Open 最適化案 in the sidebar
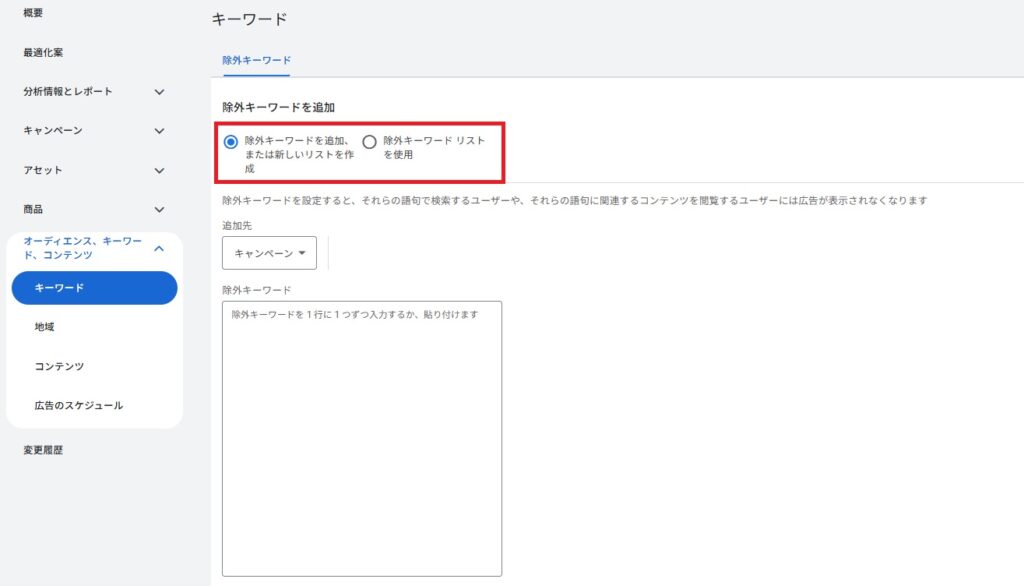 pyautogui.click(x=43, y=52)
